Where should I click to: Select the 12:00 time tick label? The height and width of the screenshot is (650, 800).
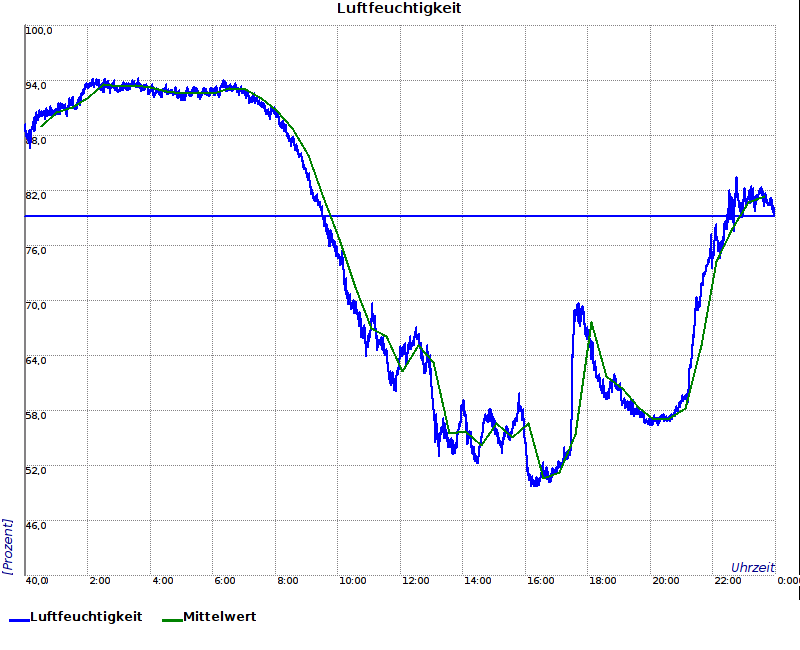click(x=415, y=580)
